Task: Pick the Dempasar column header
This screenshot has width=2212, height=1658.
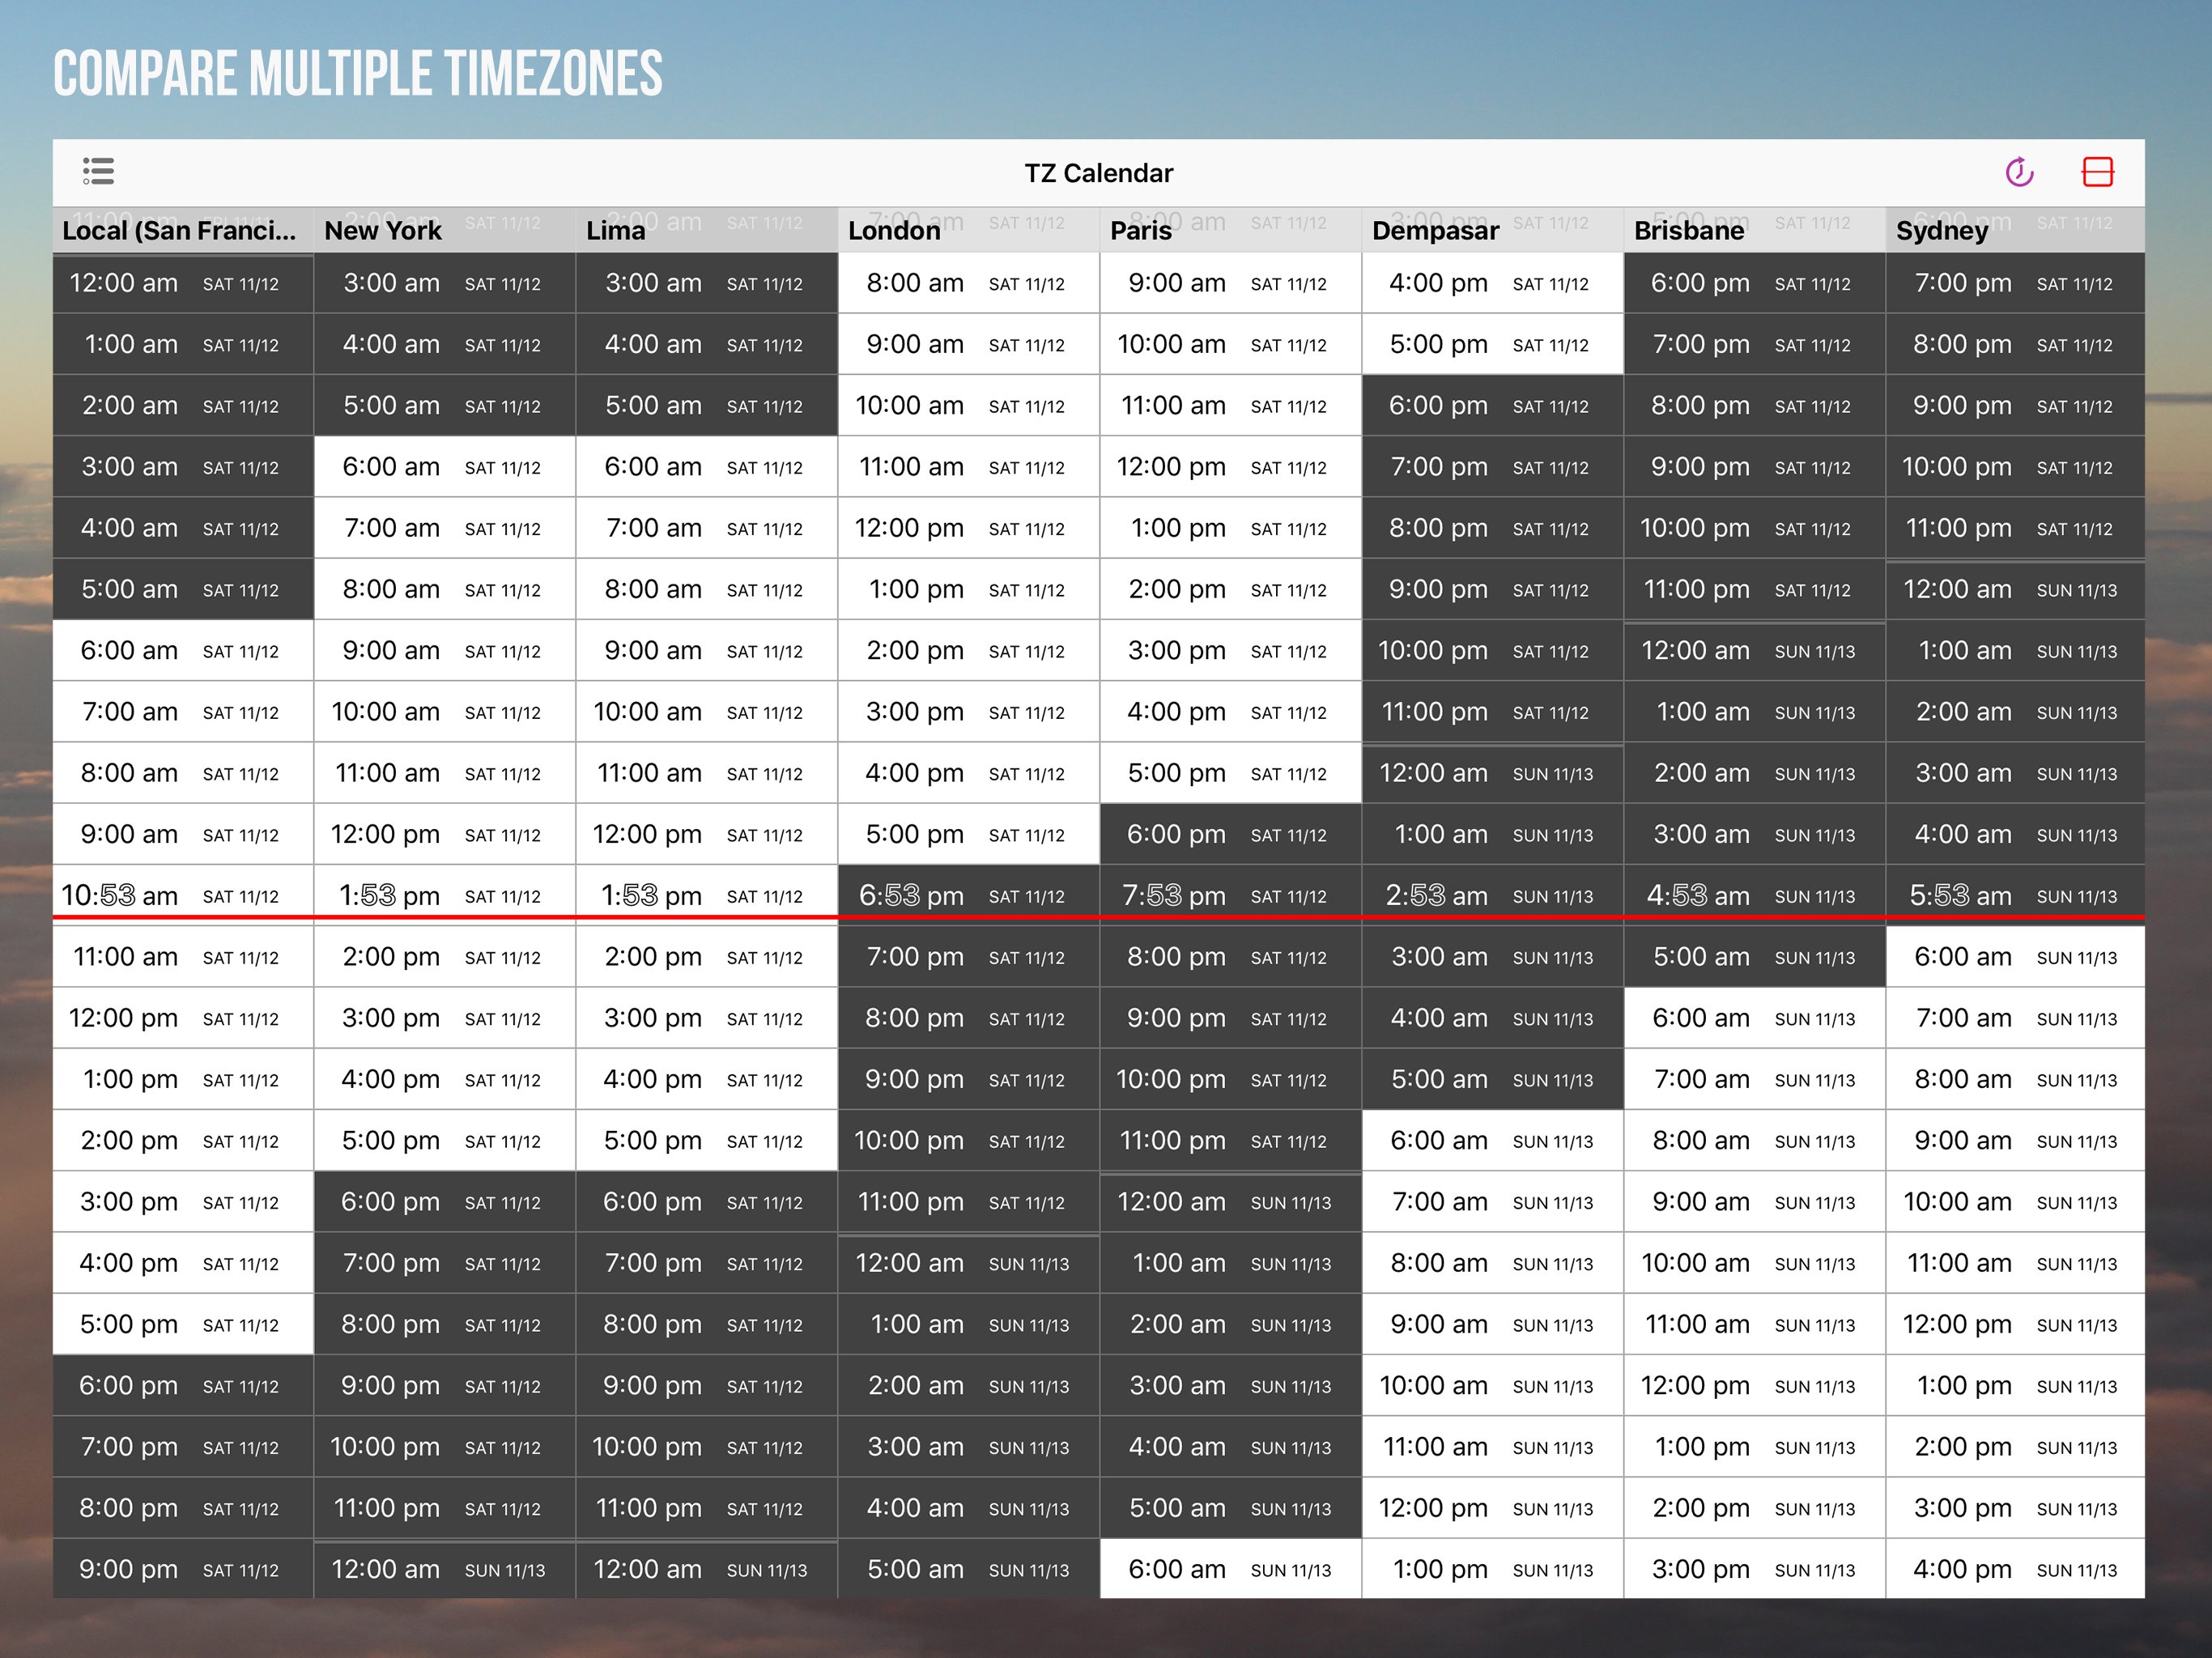Action: click(x=1493, y=231)
